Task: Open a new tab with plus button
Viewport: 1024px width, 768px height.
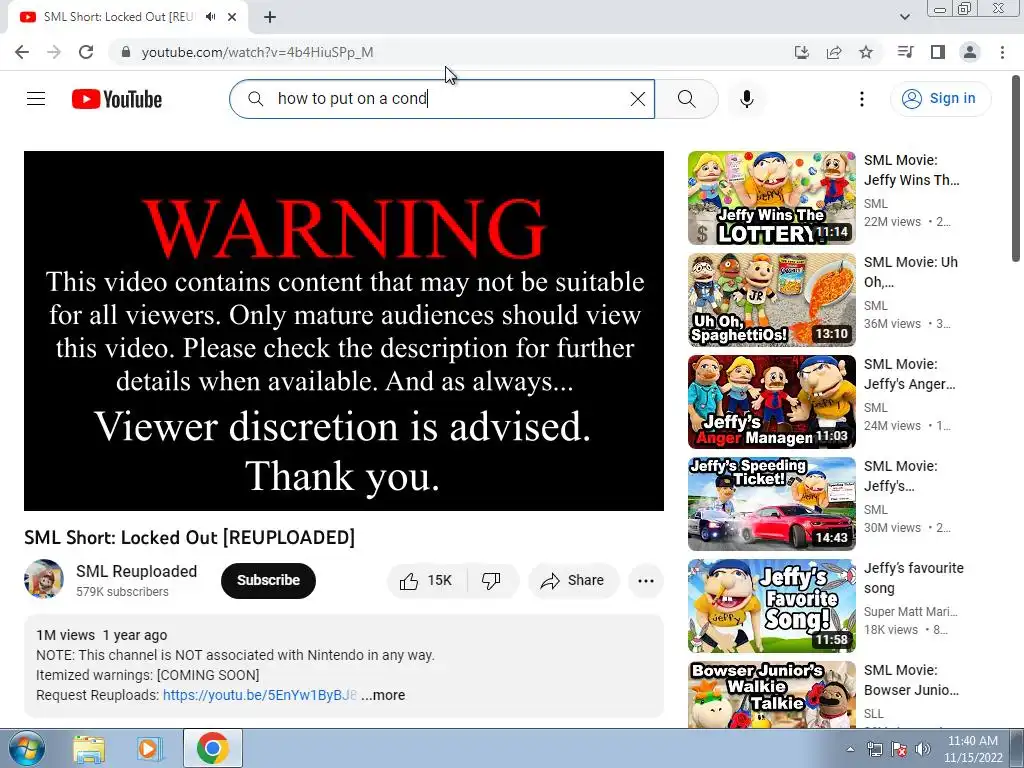Action: [270, 17]
